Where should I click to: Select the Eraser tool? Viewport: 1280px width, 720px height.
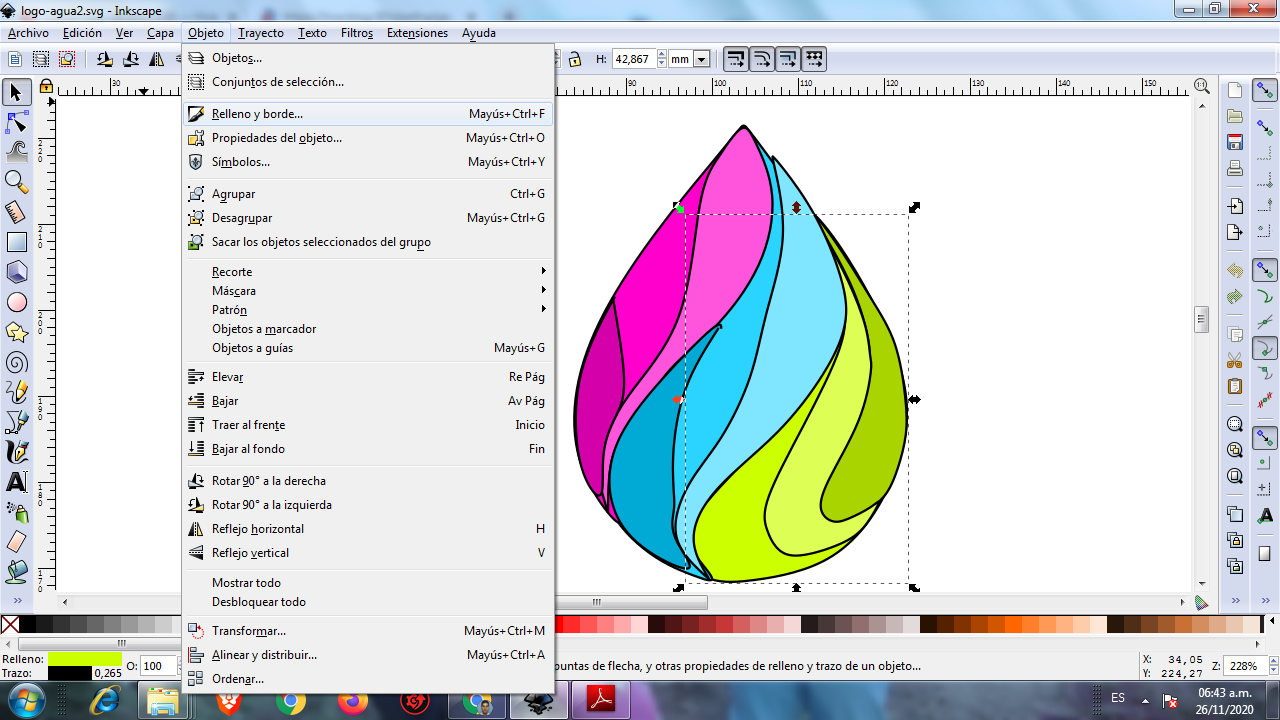(16, 541)
